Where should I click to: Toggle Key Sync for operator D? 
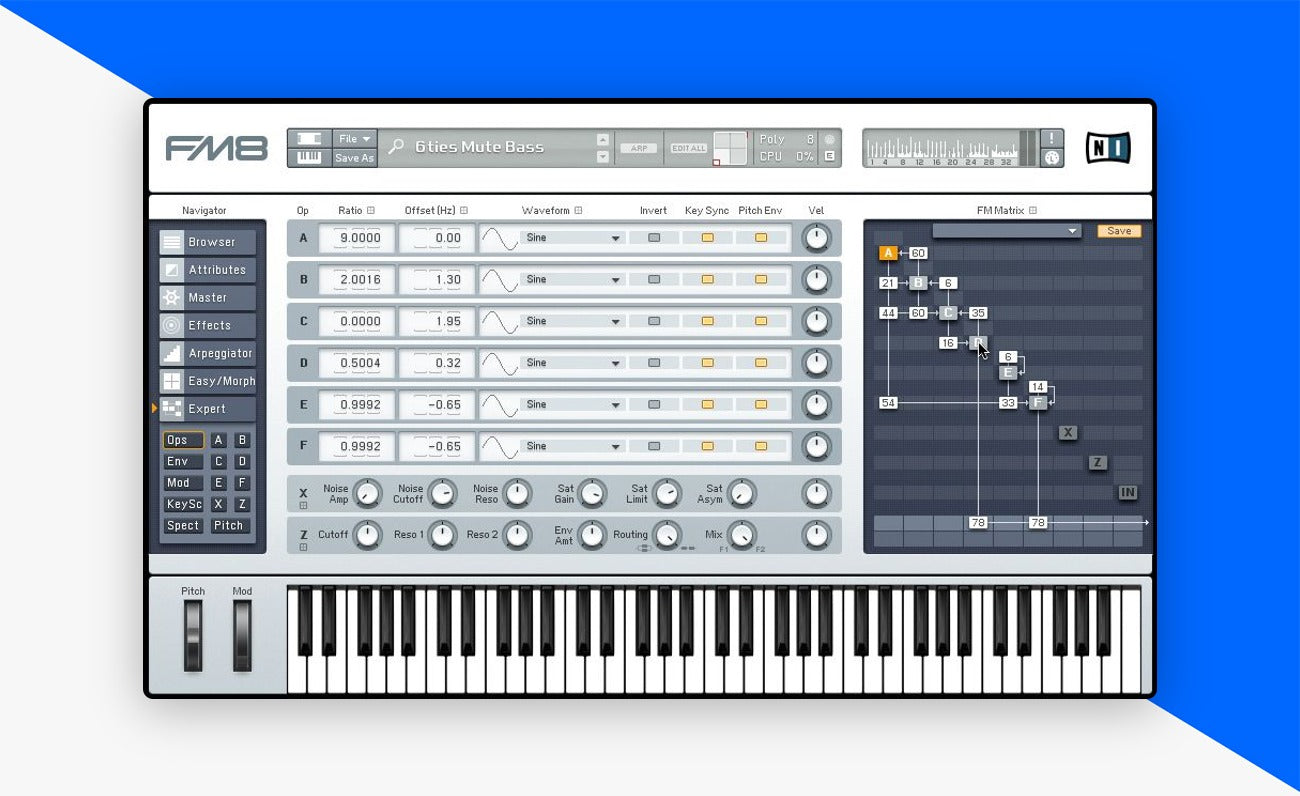[x=707, y=363]
